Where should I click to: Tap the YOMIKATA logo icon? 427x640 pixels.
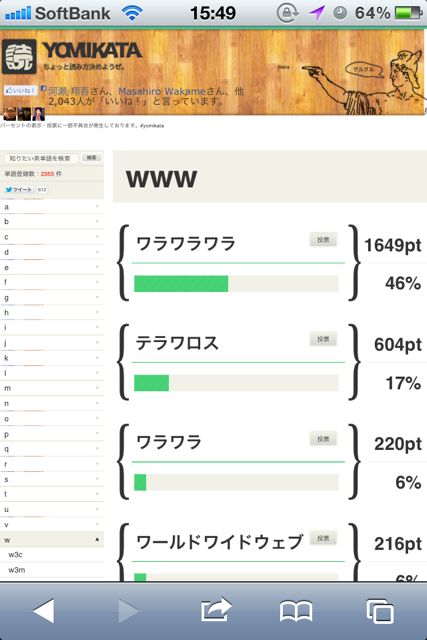[19, 57]
